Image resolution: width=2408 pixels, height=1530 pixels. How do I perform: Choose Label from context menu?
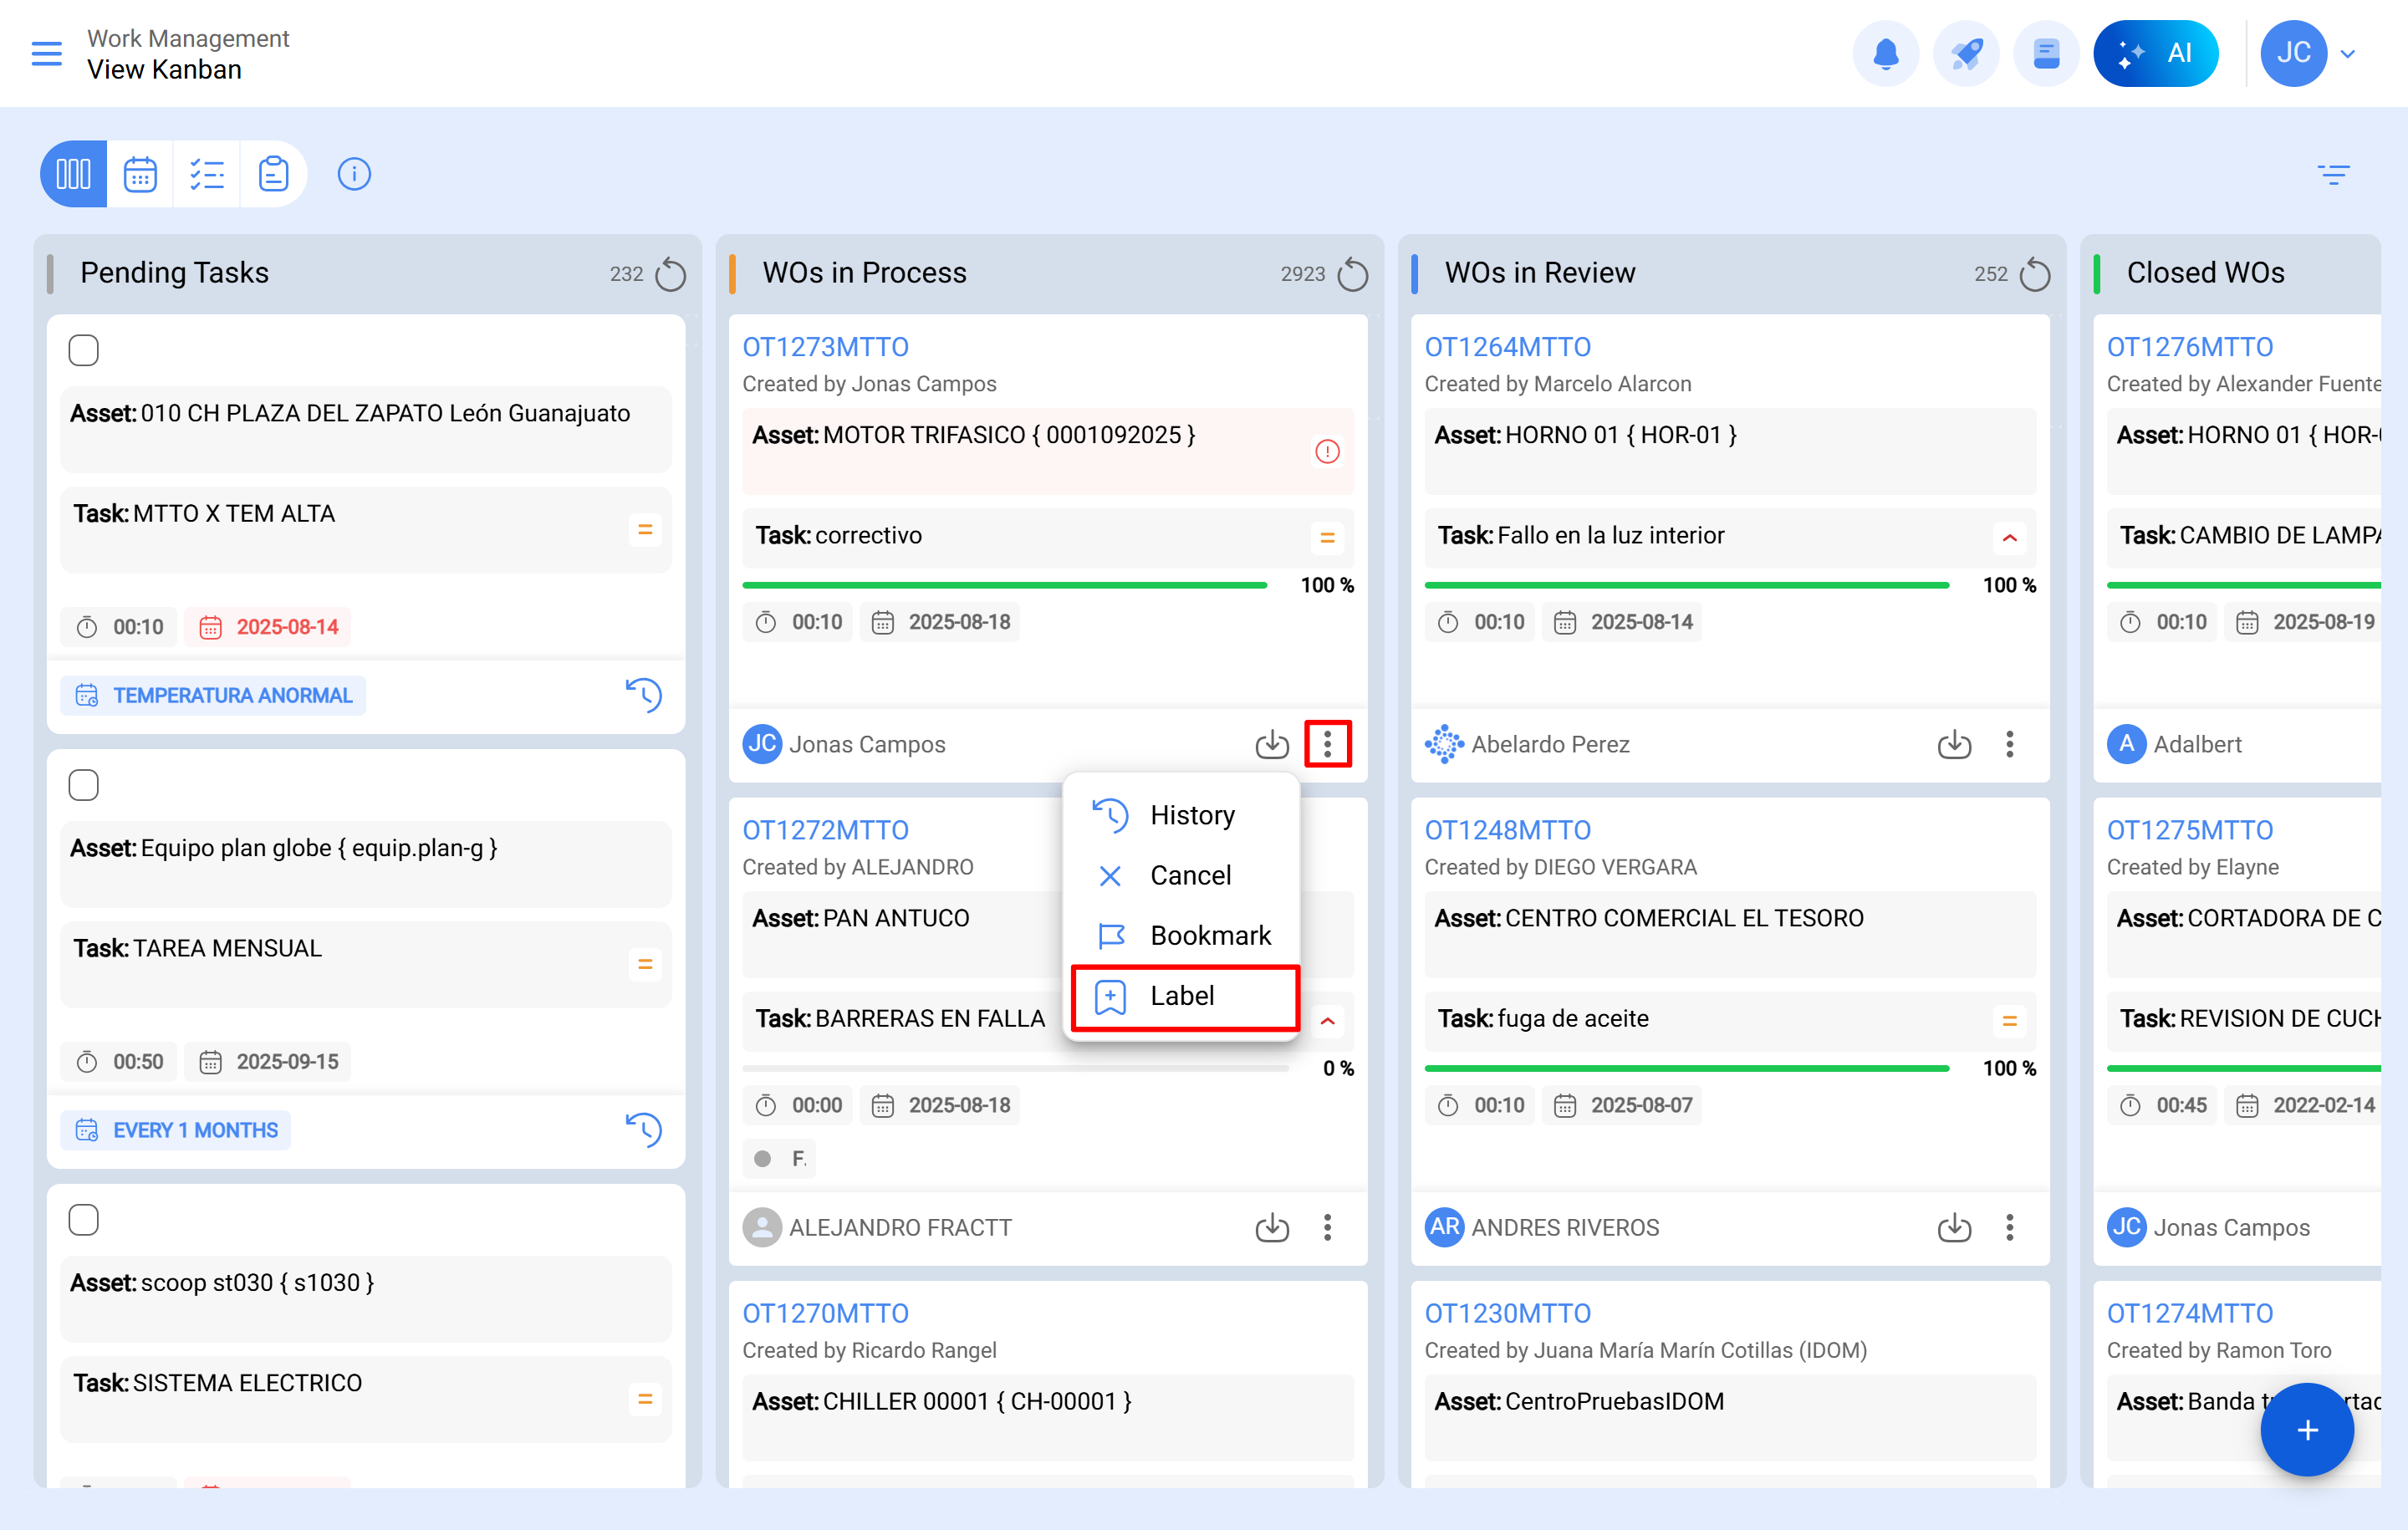pos(1184,996)
